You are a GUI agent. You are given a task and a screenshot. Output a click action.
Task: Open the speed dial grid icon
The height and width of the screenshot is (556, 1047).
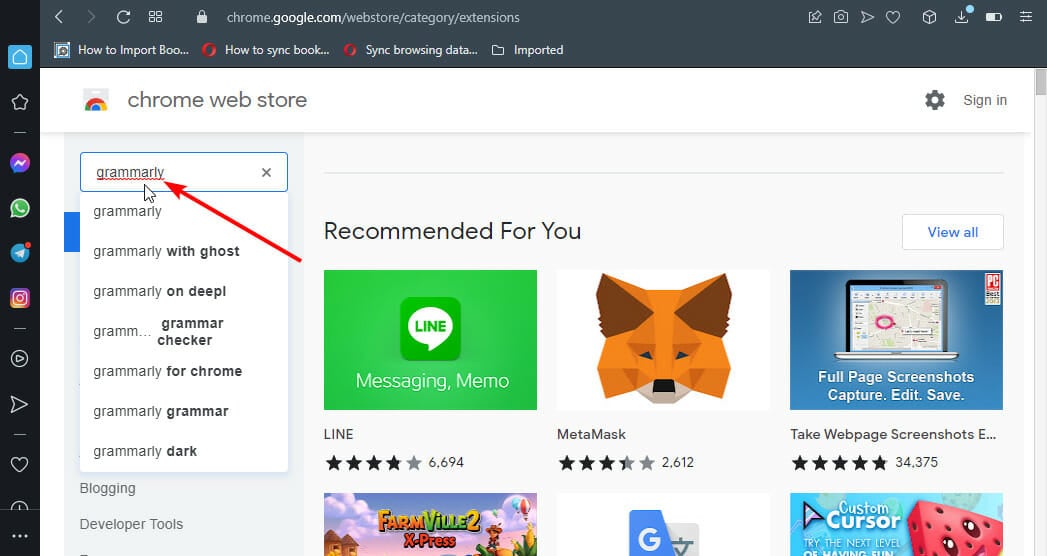(x=156, y=17)
